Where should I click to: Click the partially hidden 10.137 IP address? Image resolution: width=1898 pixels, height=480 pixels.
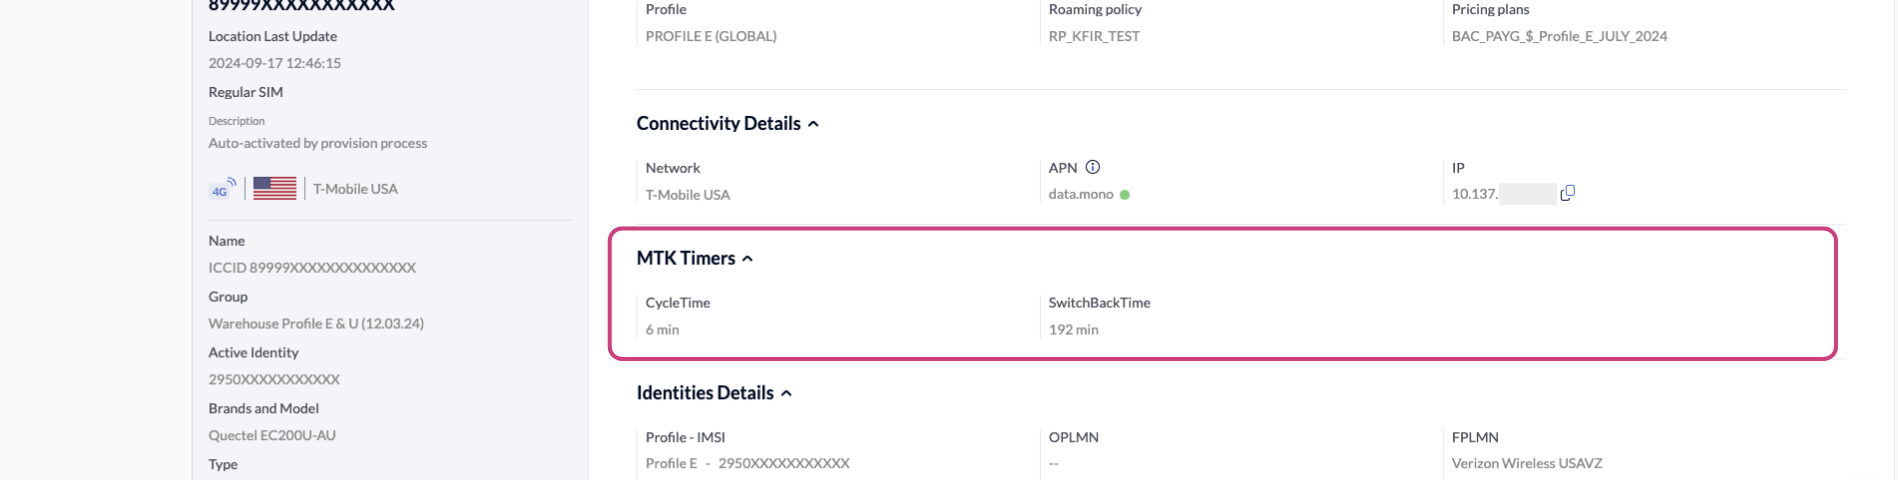(1475, 194)
